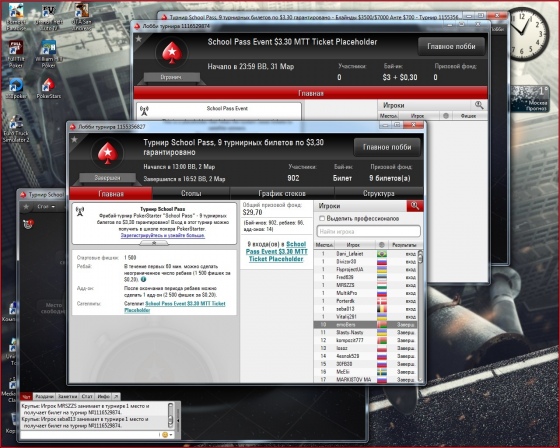Click the players list vertical scrollbar

pyautogui.click(x=420, y=316)
